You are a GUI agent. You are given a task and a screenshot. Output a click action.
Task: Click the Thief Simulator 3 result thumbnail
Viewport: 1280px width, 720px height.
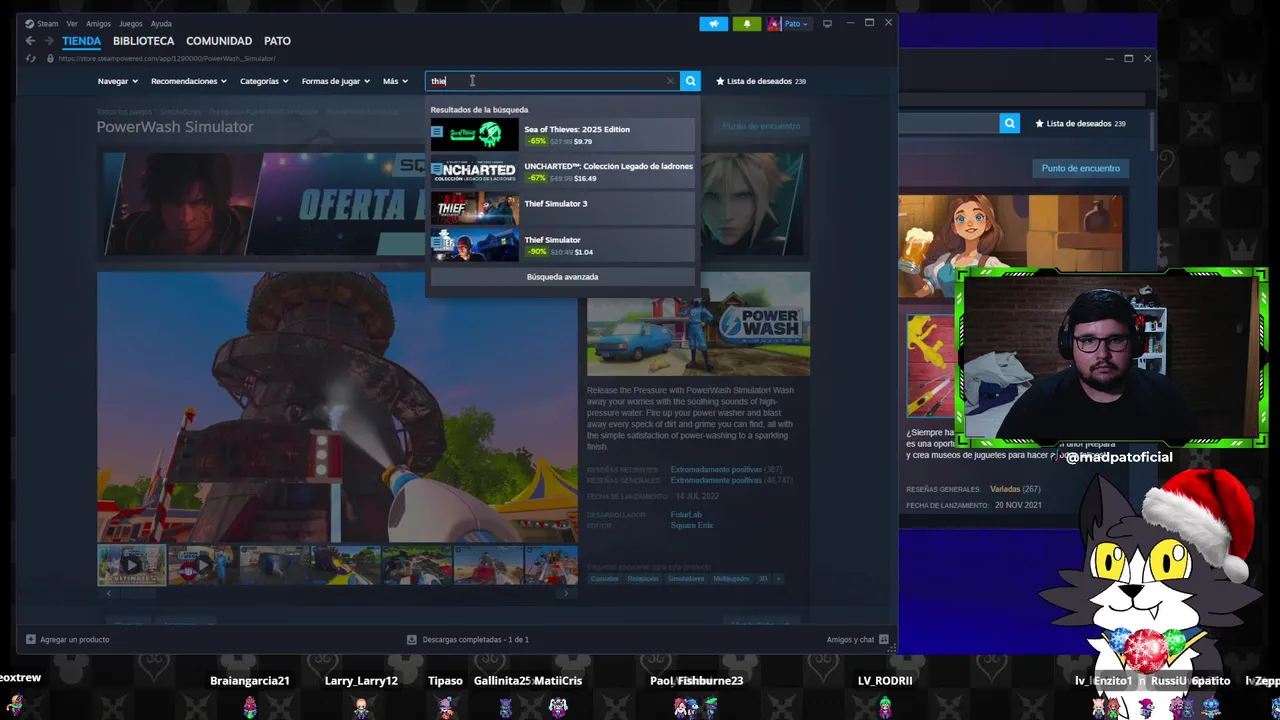click(475, 208)
